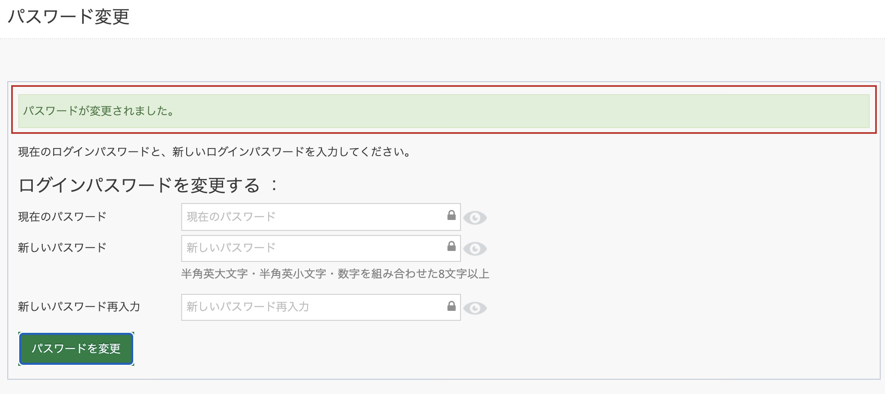This screenshot has height=394, width=885.
Task: Show the current password using the eye icon
Action: 475,218
